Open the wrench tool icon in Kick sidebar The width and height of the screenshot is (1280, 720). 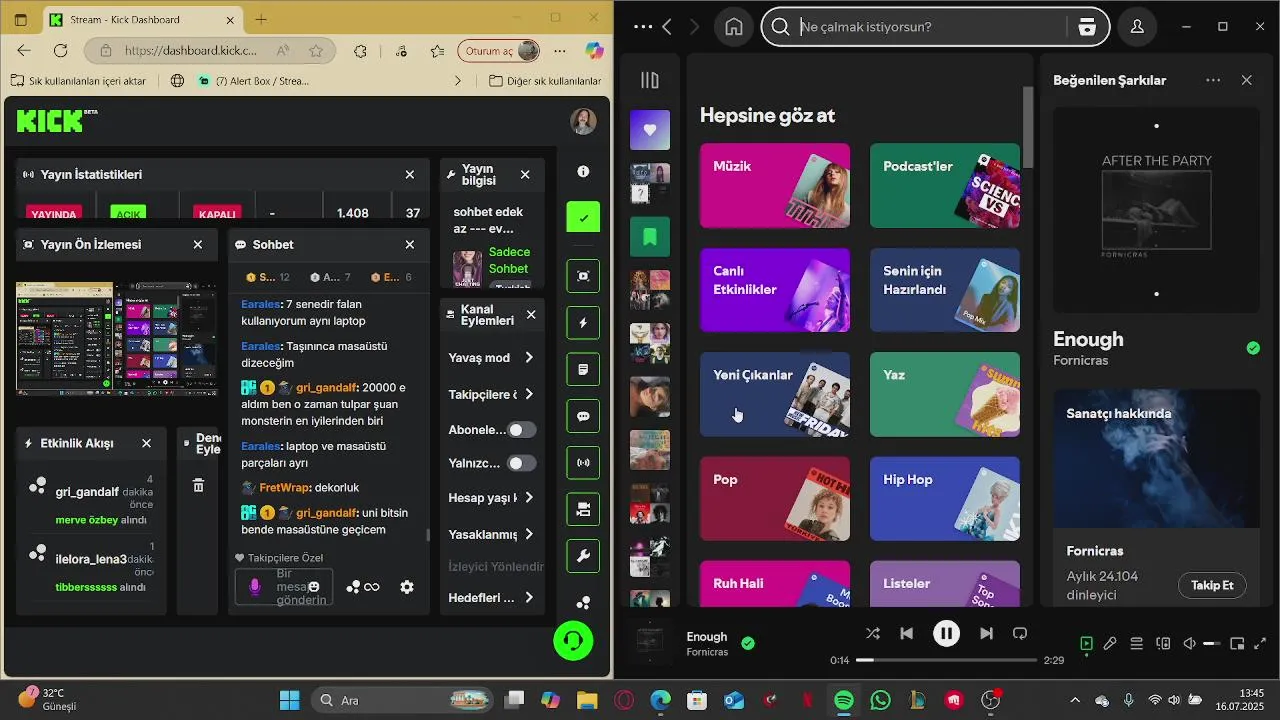(x=583, y=556)
